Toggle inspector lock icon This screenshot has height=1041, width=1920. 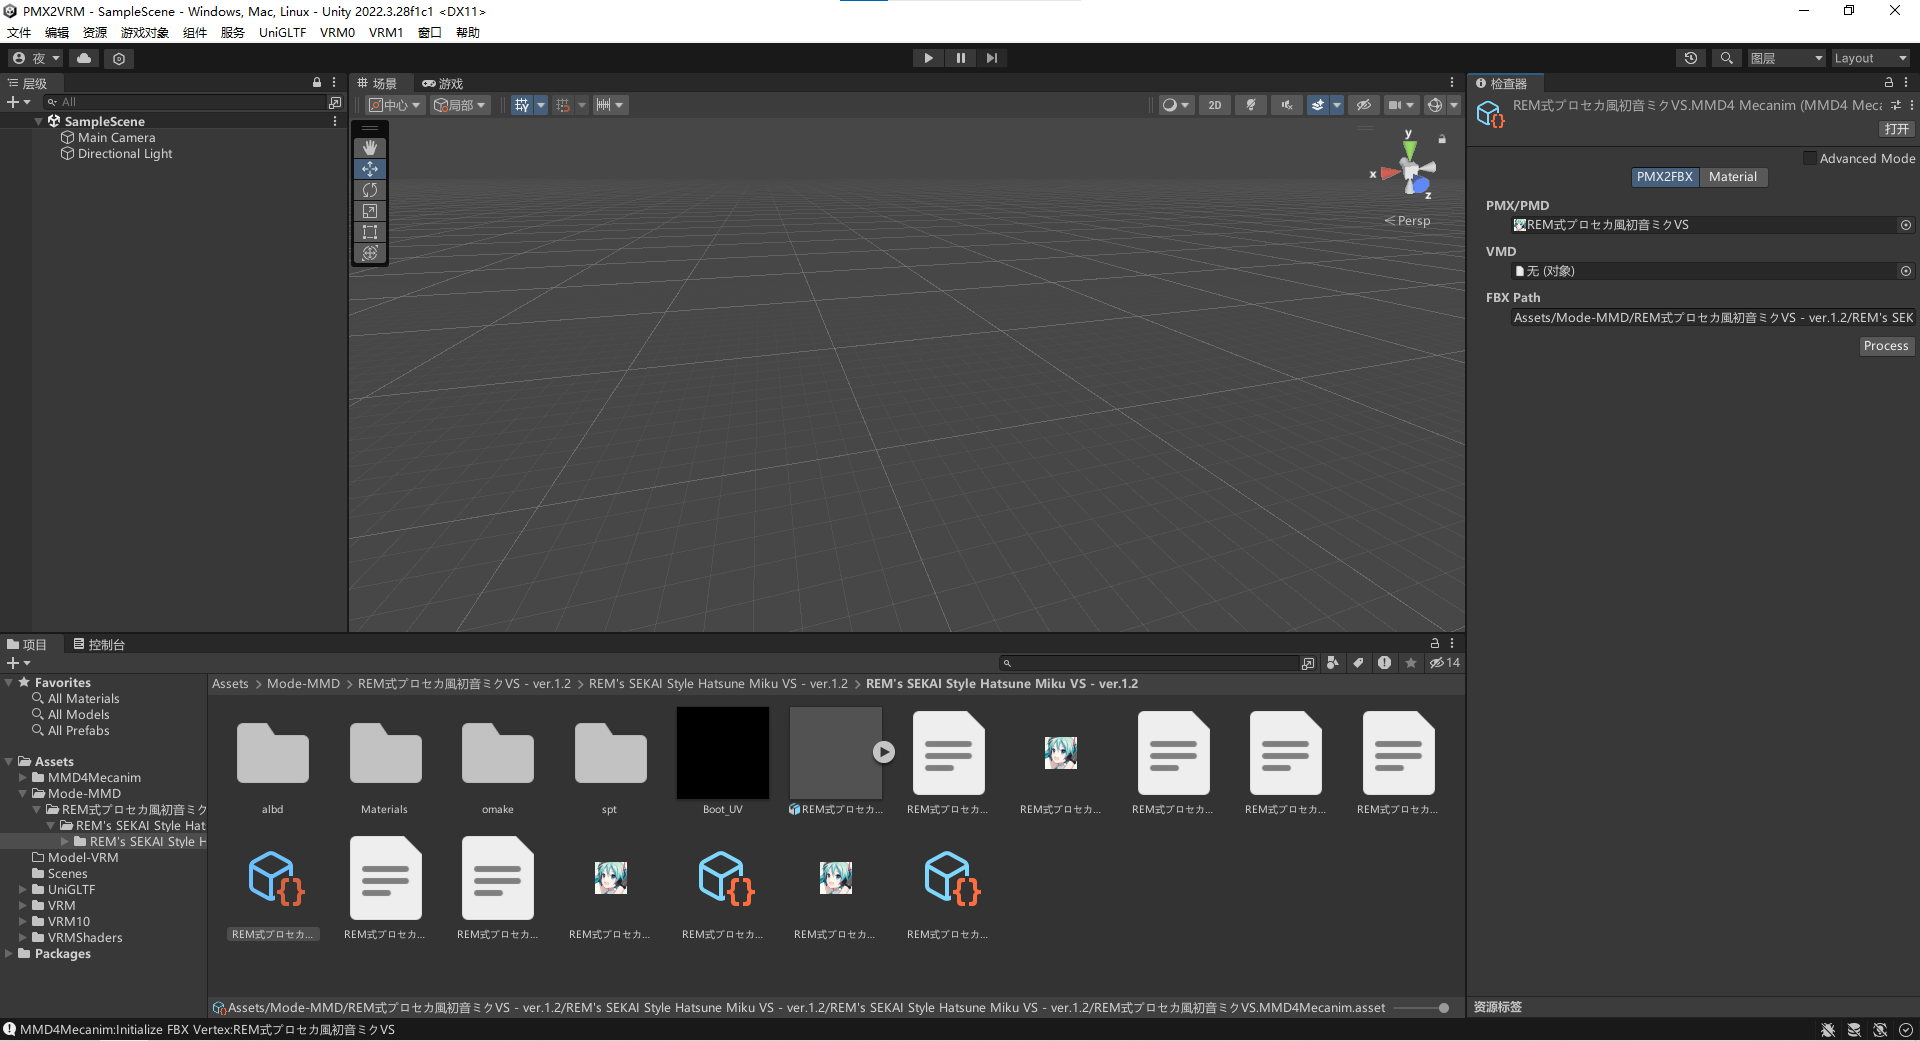click(x=1888, y=83)
